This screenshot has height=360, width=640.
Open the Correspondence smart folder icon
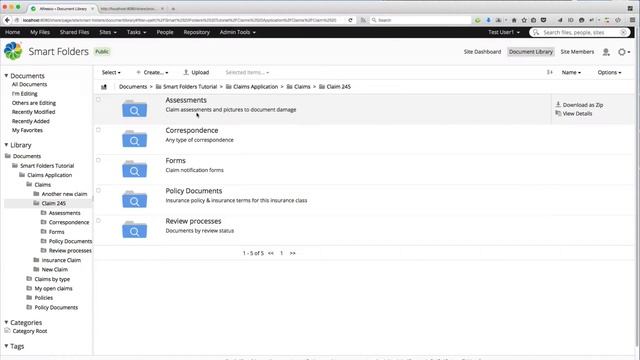[x=134, y=139]
